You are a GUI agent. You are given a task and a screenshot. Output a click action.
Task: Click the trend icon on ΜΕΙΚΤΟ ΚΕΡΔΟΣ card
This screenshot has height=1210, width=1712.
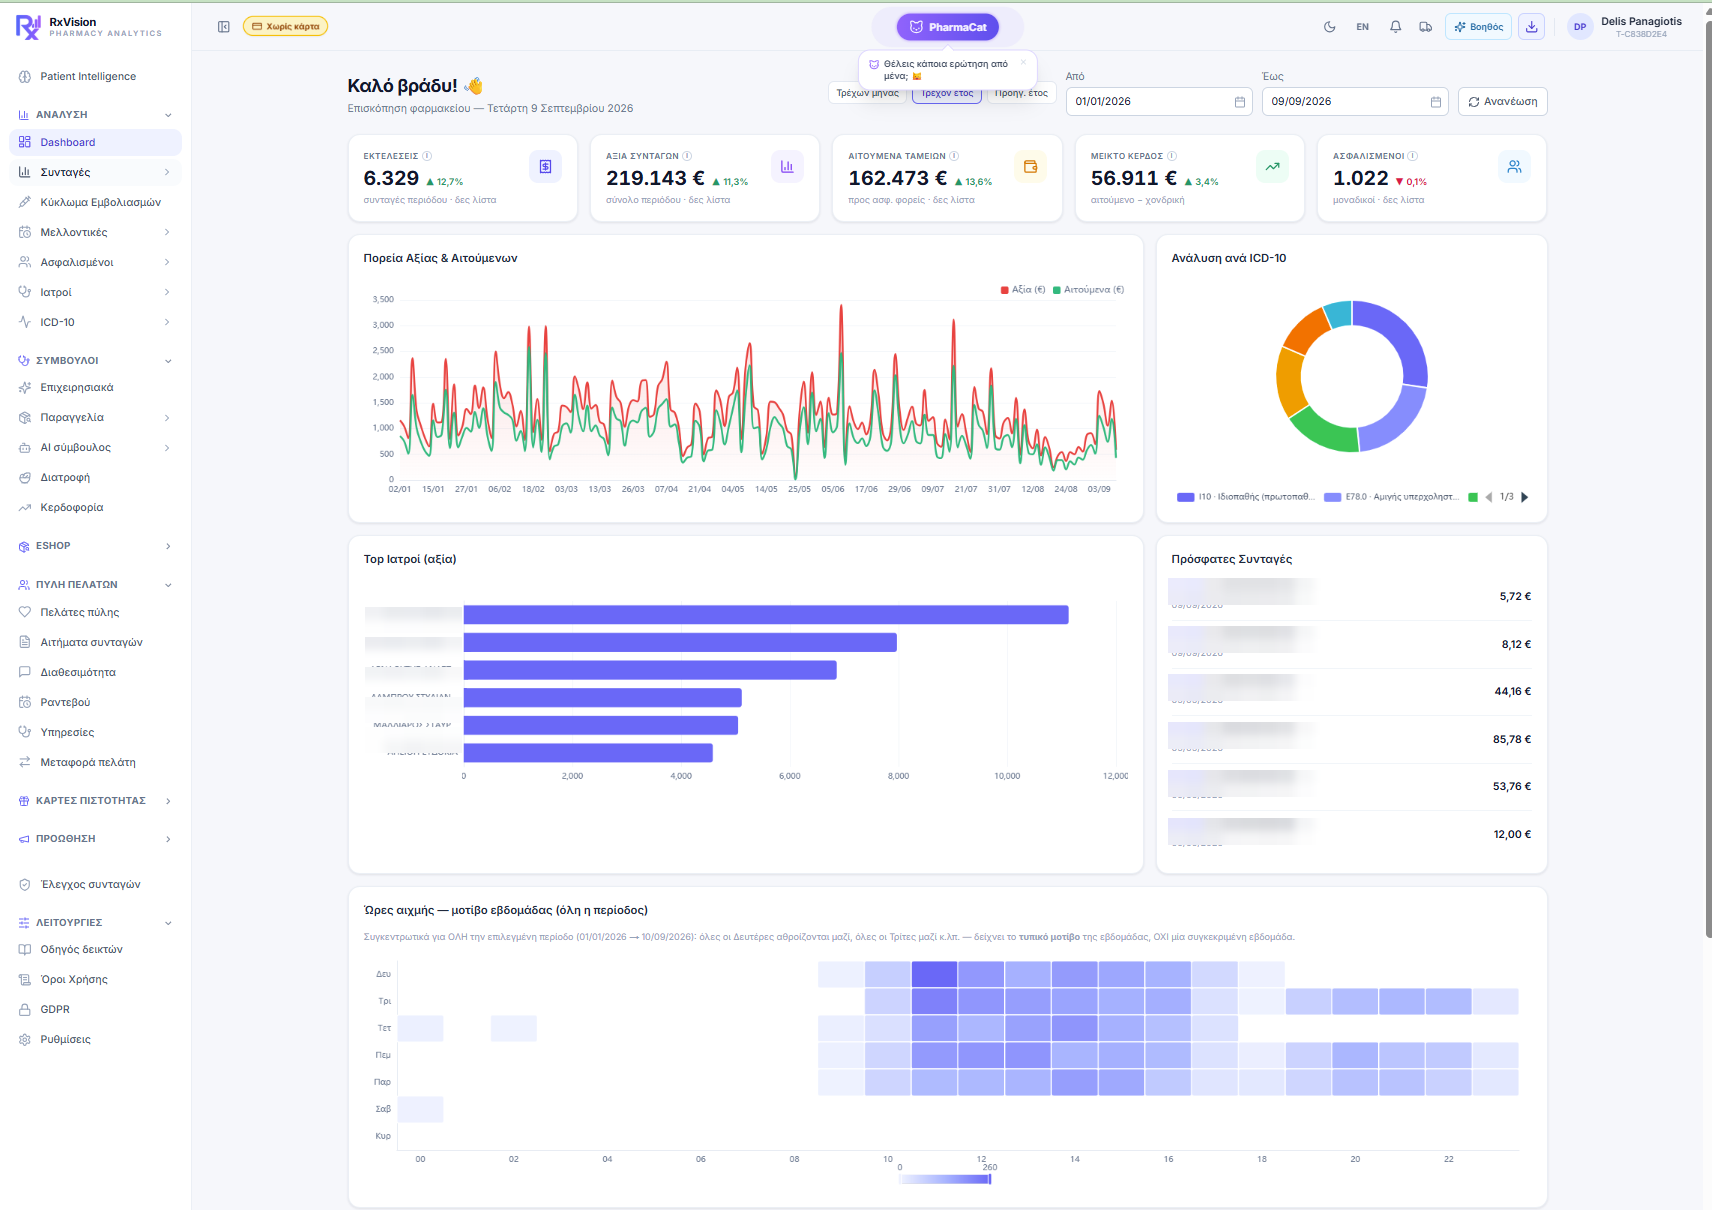coord(1272,167)
